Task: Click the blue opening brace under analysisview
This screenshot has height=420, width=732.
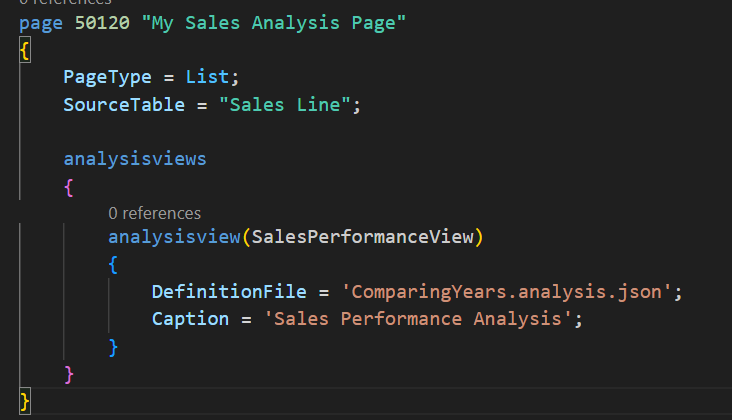Action: click(x=113, y=265)
